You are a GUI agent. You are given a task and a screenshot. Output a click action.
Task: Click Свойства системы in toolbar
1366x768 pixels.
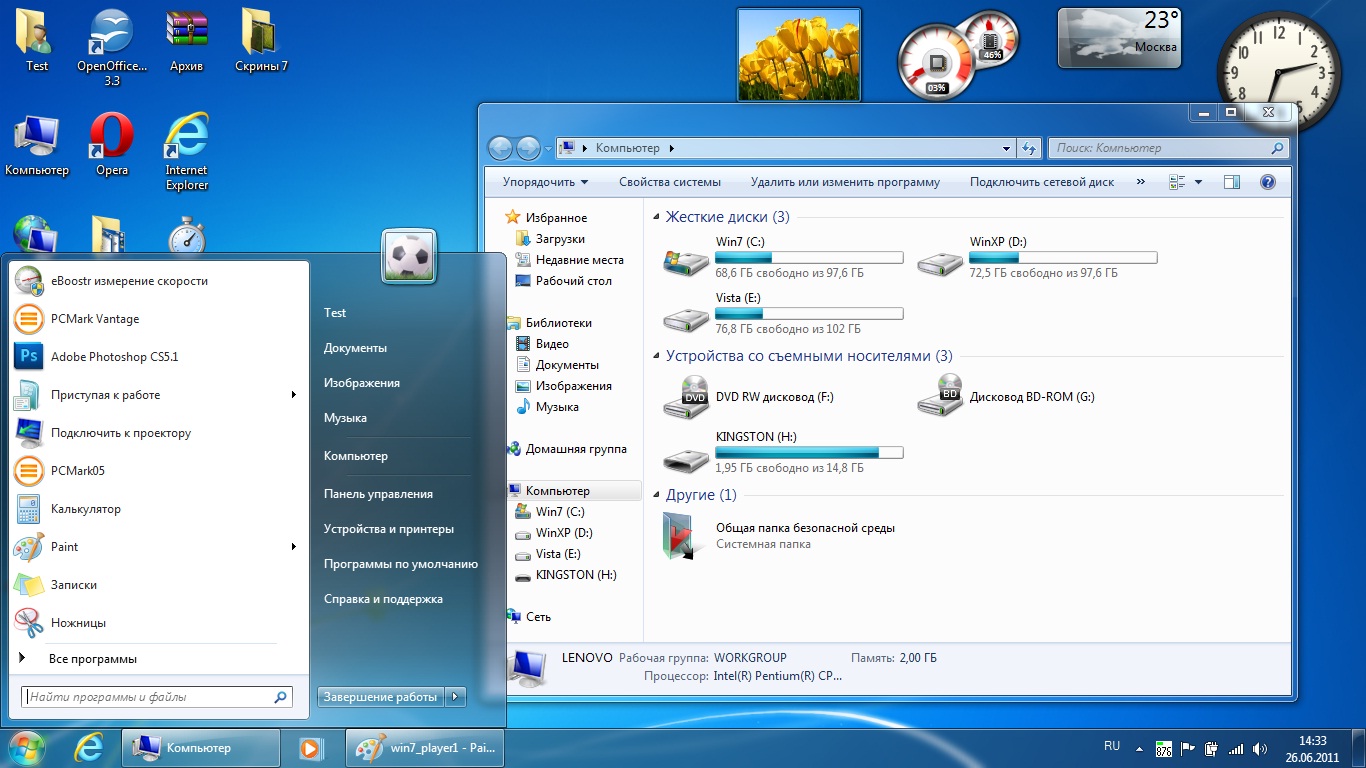click(669, 182)
